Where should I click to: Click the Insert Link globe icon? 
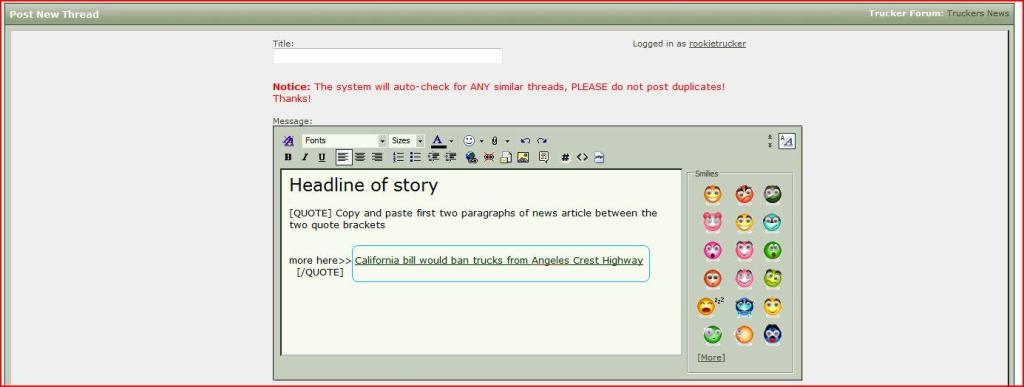(472, 157)
